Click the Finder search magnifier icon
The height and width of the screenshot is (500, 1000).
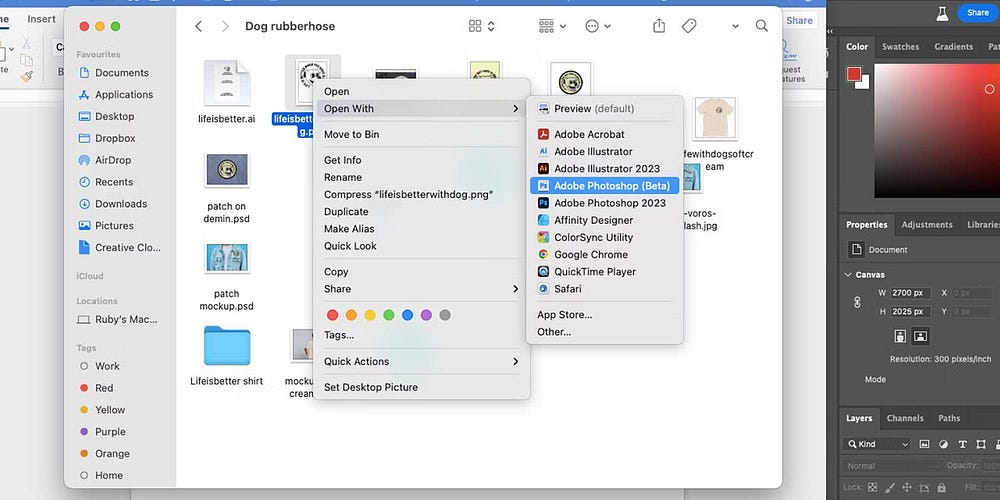pyautogui.click(x=762, y=26)
